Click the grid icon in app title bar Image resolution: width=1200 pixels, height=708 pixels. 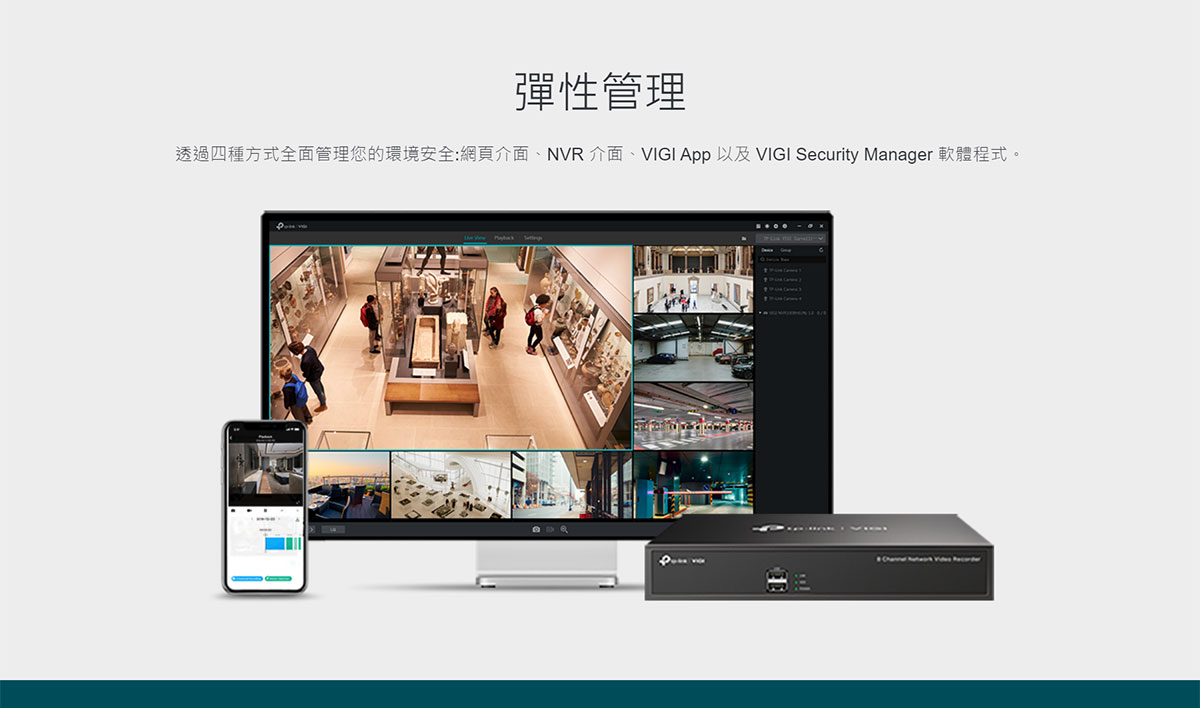758,226
